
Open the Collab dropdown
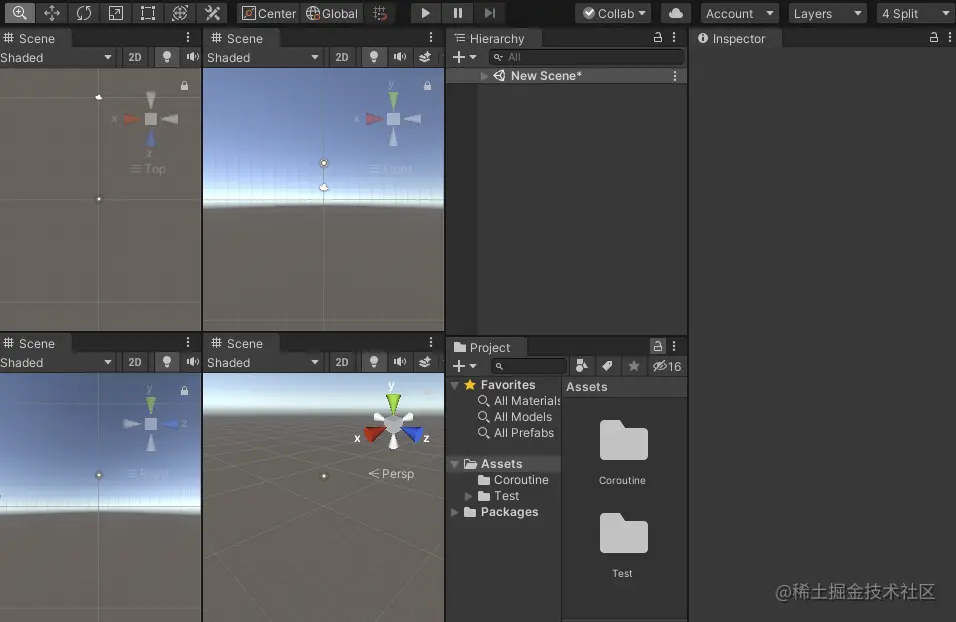coord(613,13)
